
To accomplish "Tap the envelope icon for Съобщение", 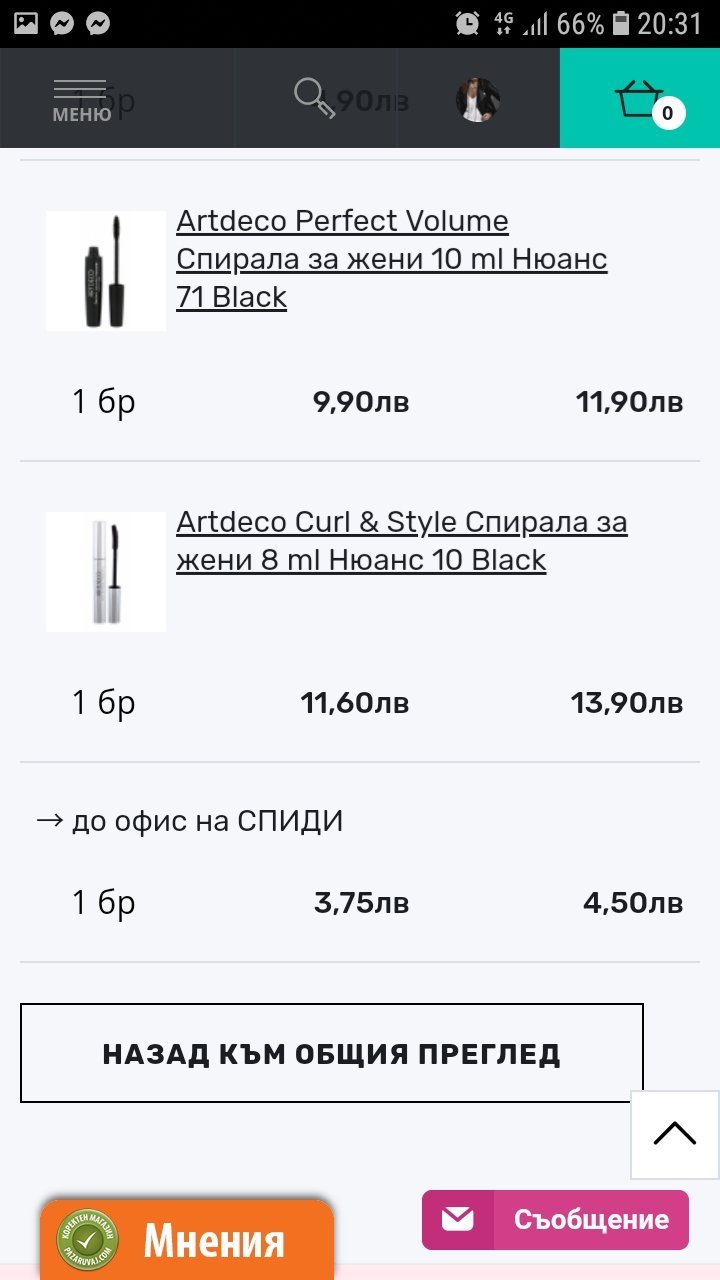I will pyautogui.click(x=458, y=1219).
